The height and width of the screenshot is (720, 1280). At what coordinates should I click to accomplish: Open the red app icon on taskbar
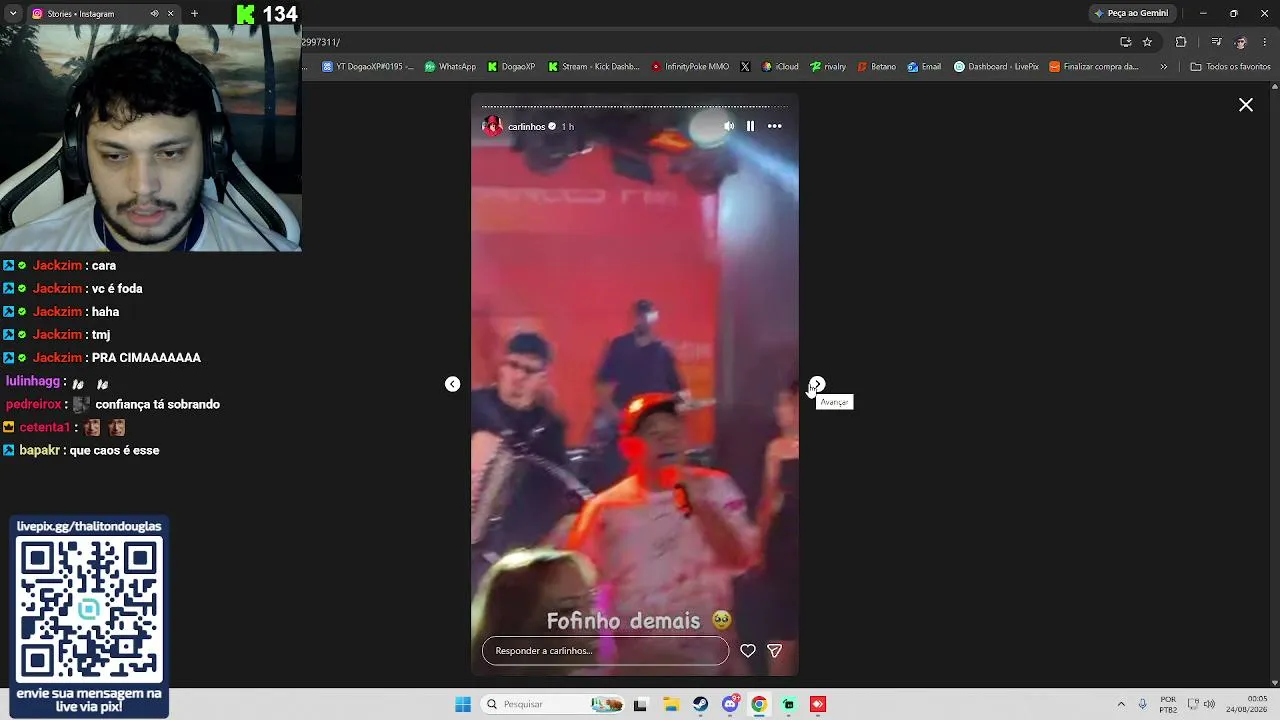818,704
